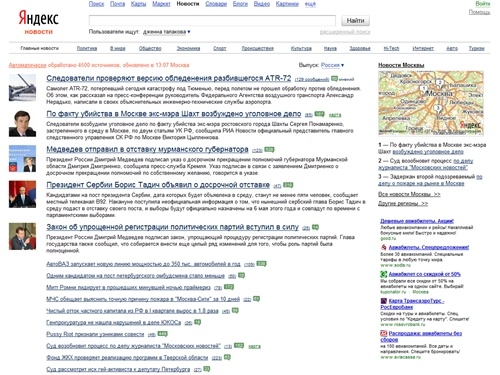Go to Словари service tab

pos(216,4)
